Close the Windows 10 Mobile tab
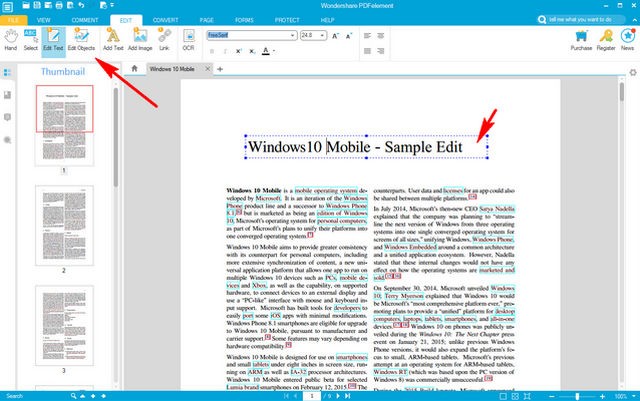640x401 pixels. [x=207, y=69]
